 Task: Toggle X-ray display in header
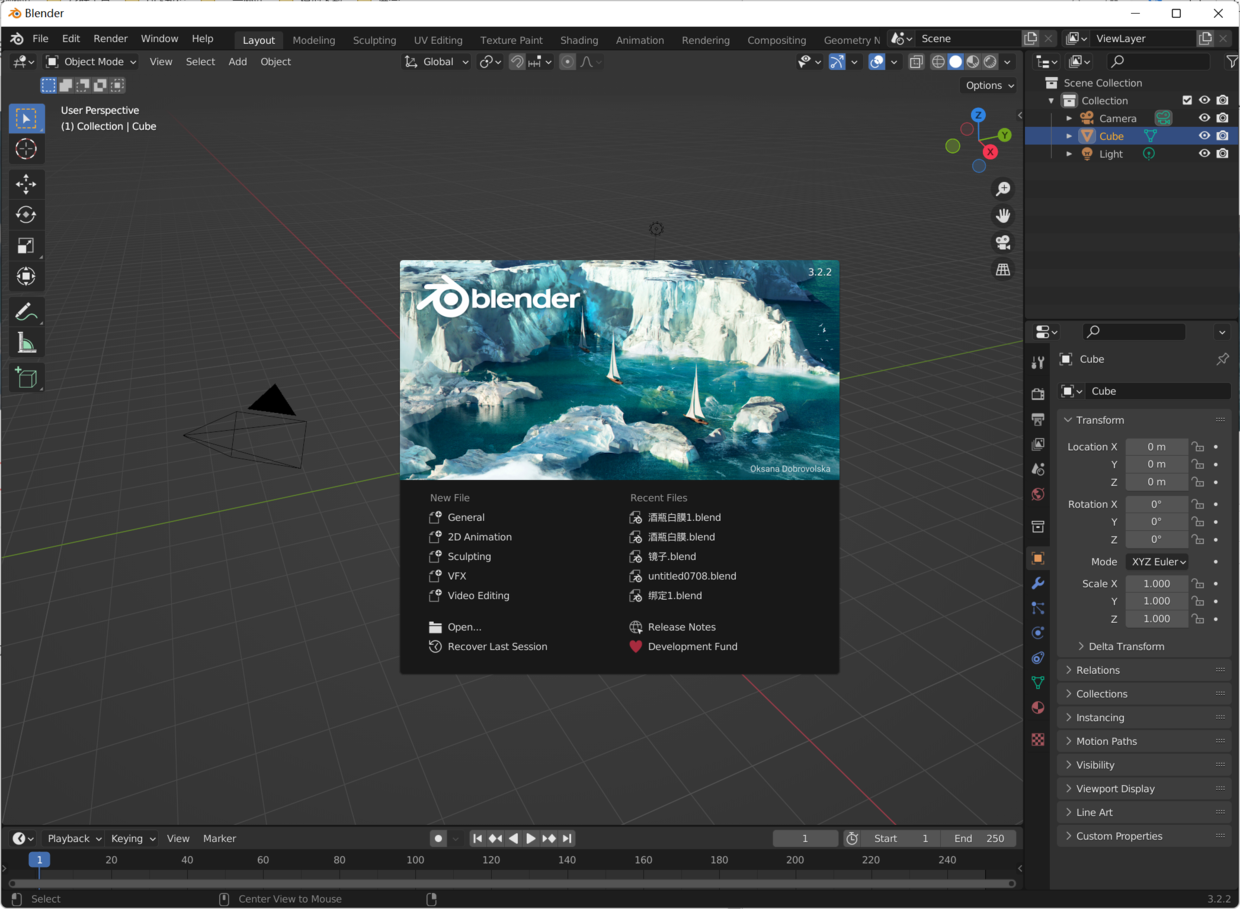pos(916,62)
